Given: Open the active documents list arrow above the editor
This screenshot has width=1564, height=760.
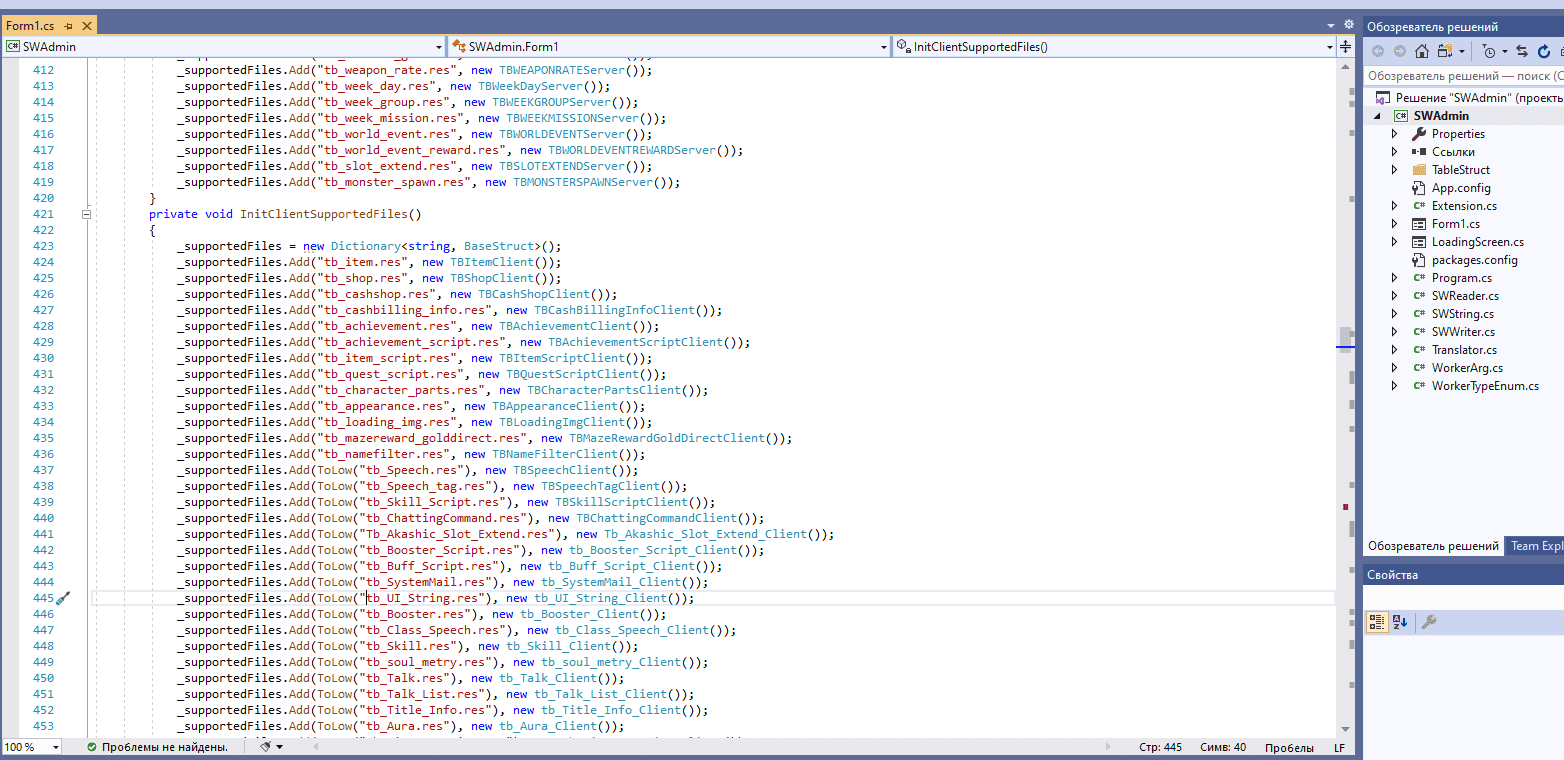Looking at the screenshot, I should 1331,25.
